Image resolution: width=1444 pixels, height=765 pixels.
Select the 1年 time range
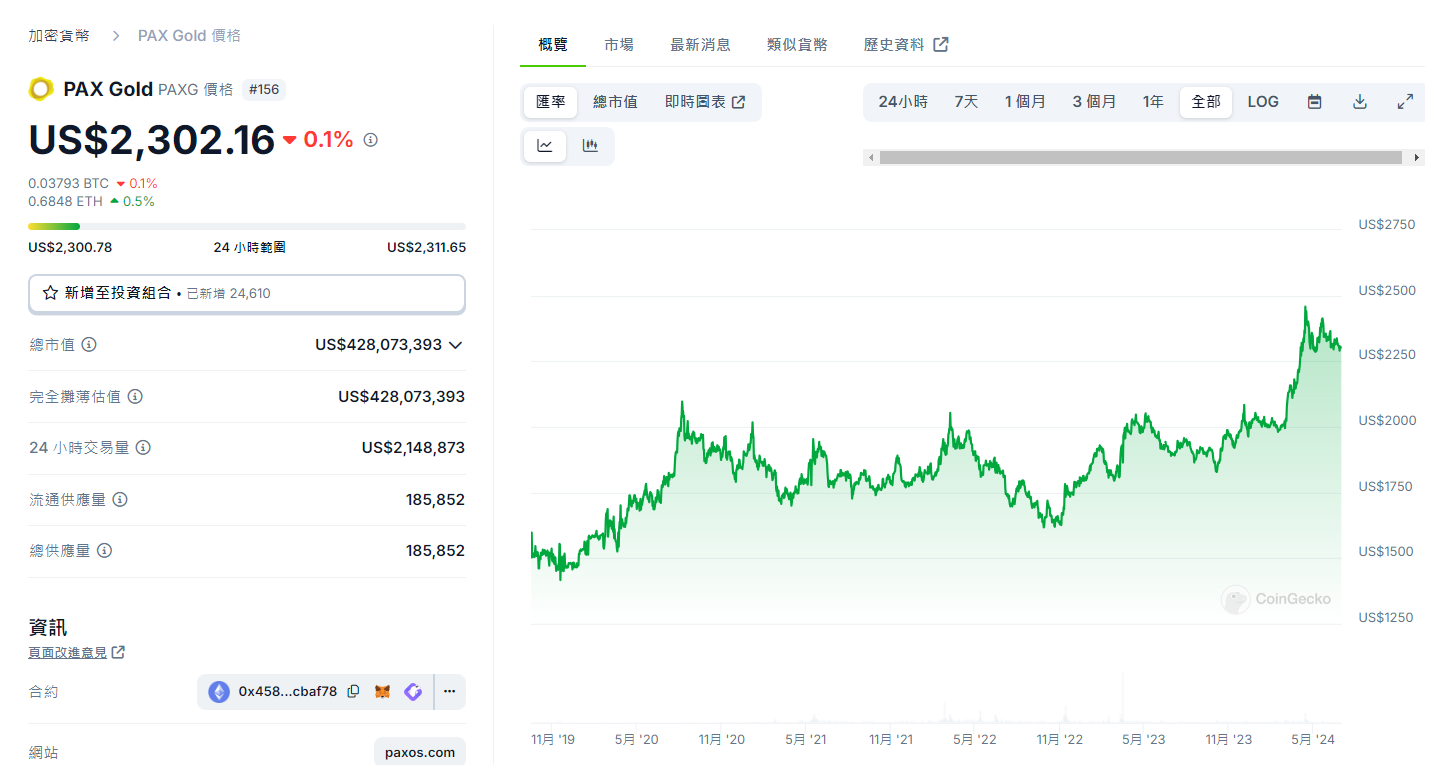[x=1154, y=102]
